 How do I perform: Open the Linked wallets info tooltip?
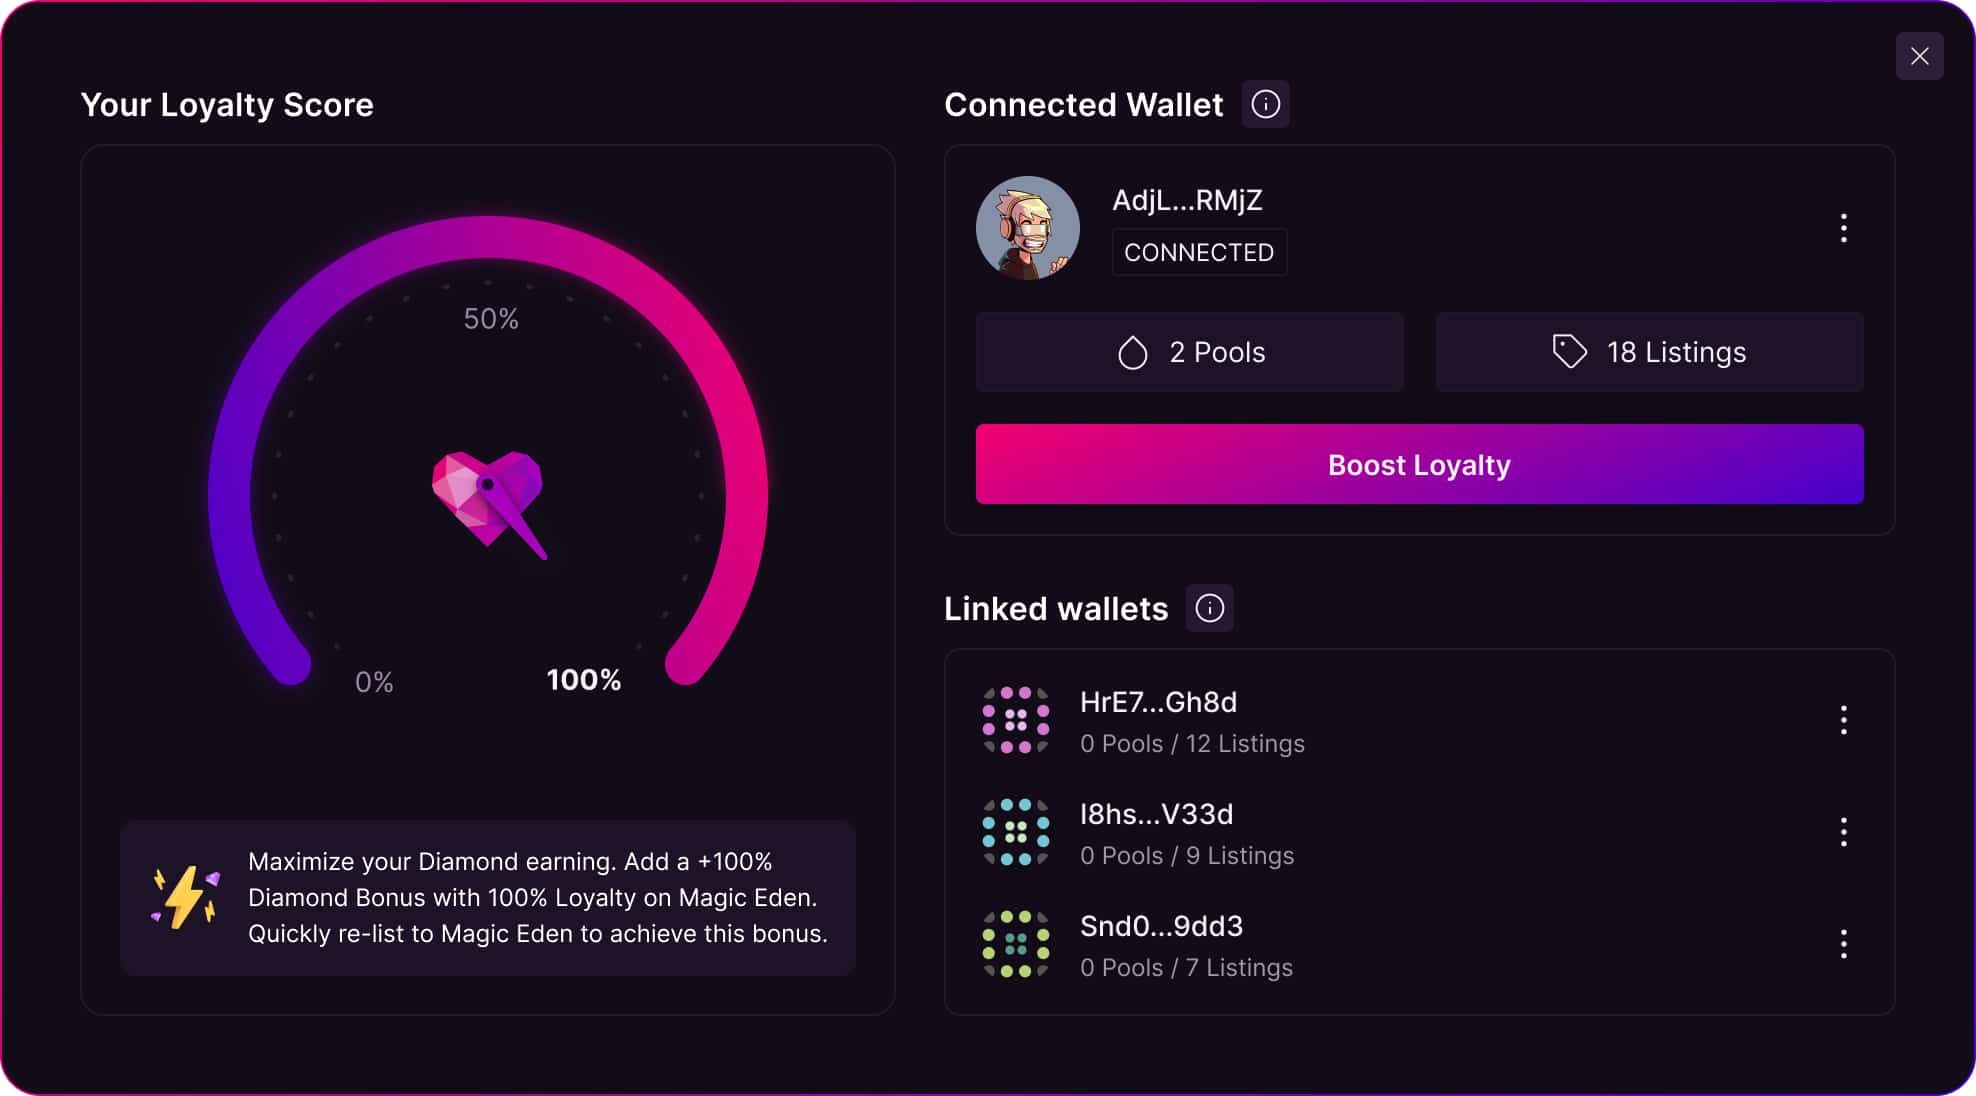click(1209, 608)
